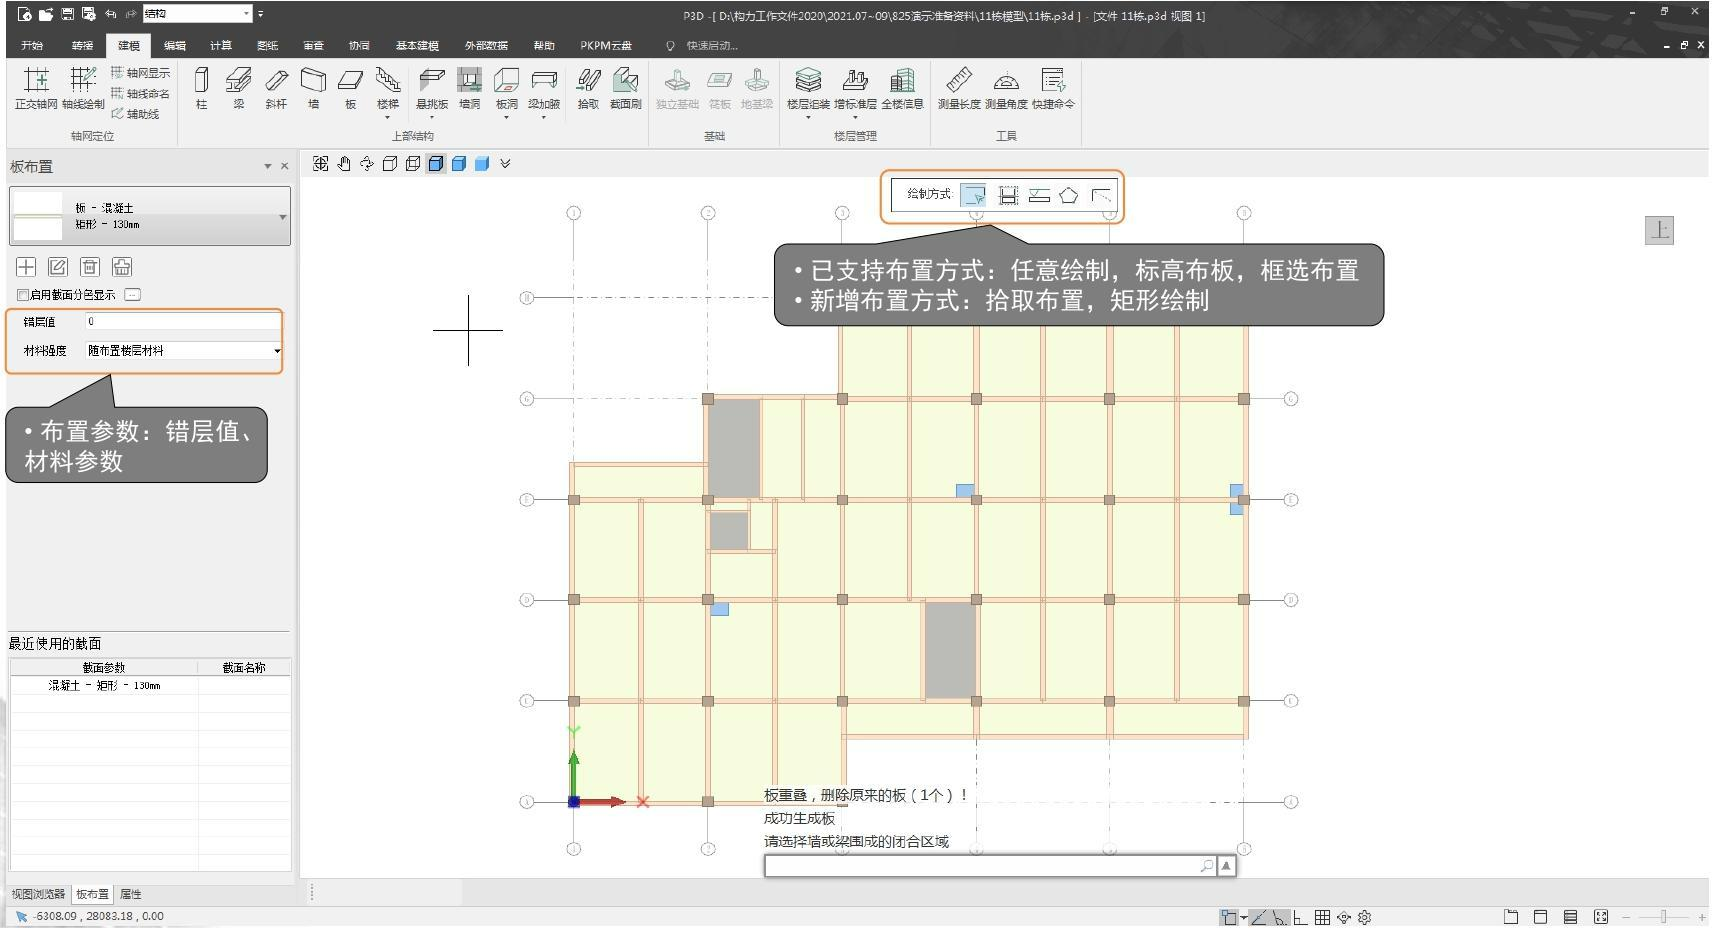Expand the slab section type selector
The image size is (1713, 928).
click(x=282, y=217)
